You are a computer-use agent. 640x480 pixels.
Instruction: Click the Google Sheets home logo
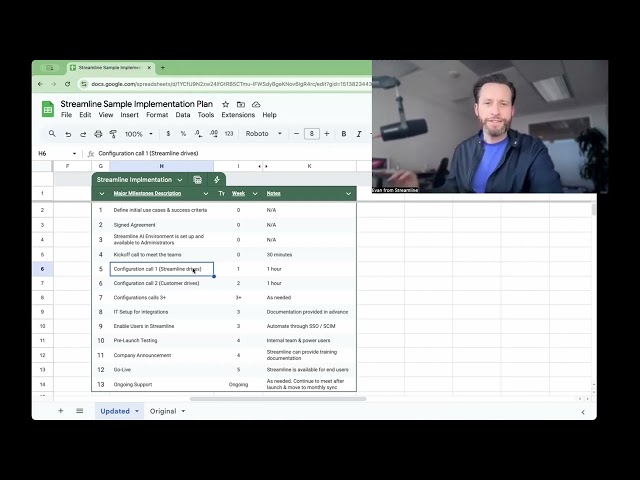48,109
